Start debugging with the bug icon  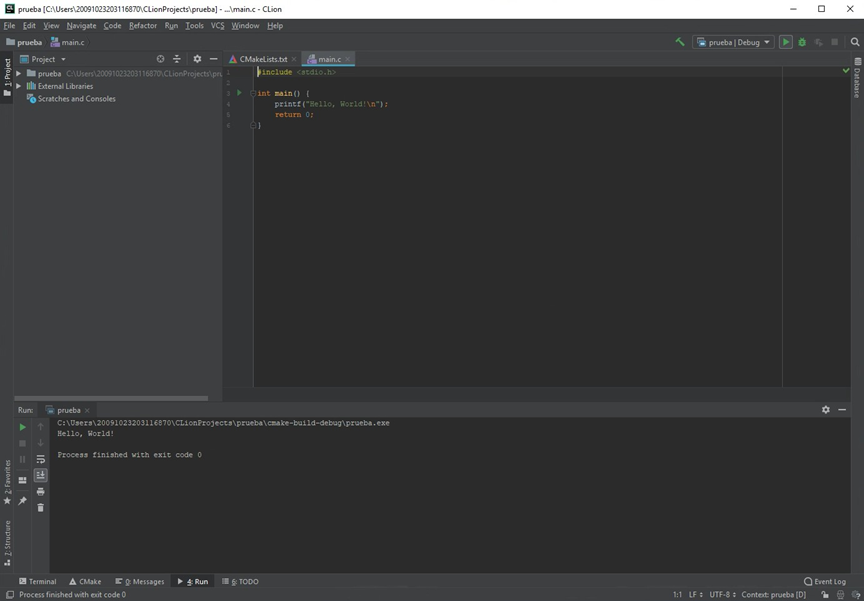pyautogui.click(x=802, y=42)
